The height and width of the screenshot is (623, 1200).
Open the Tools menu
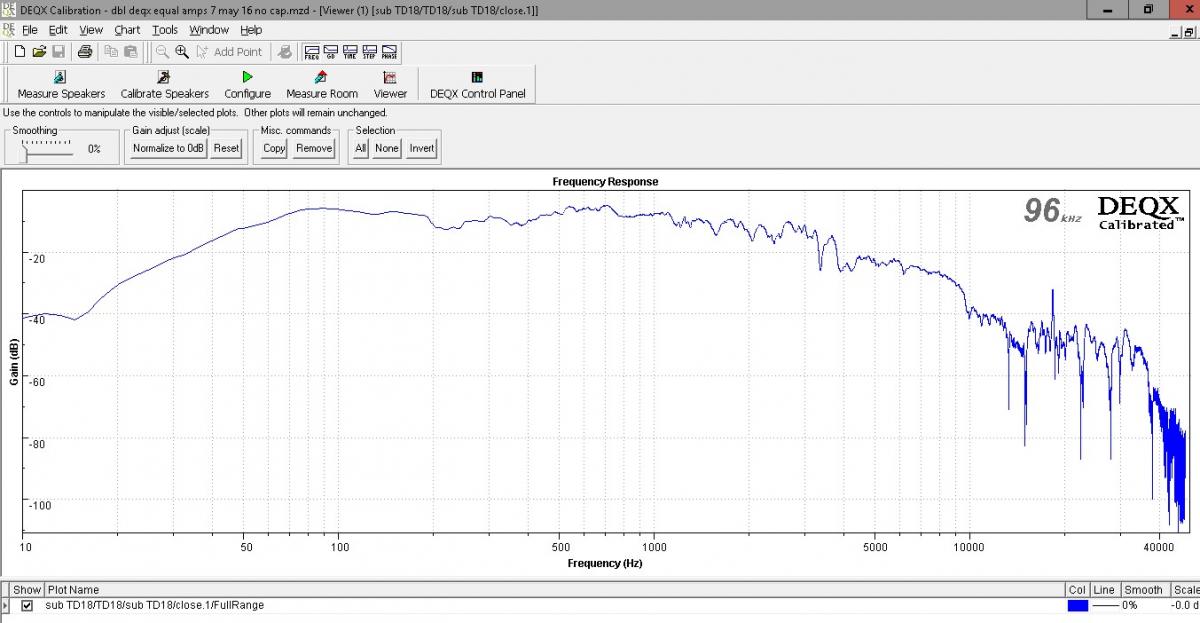(165, 30)
